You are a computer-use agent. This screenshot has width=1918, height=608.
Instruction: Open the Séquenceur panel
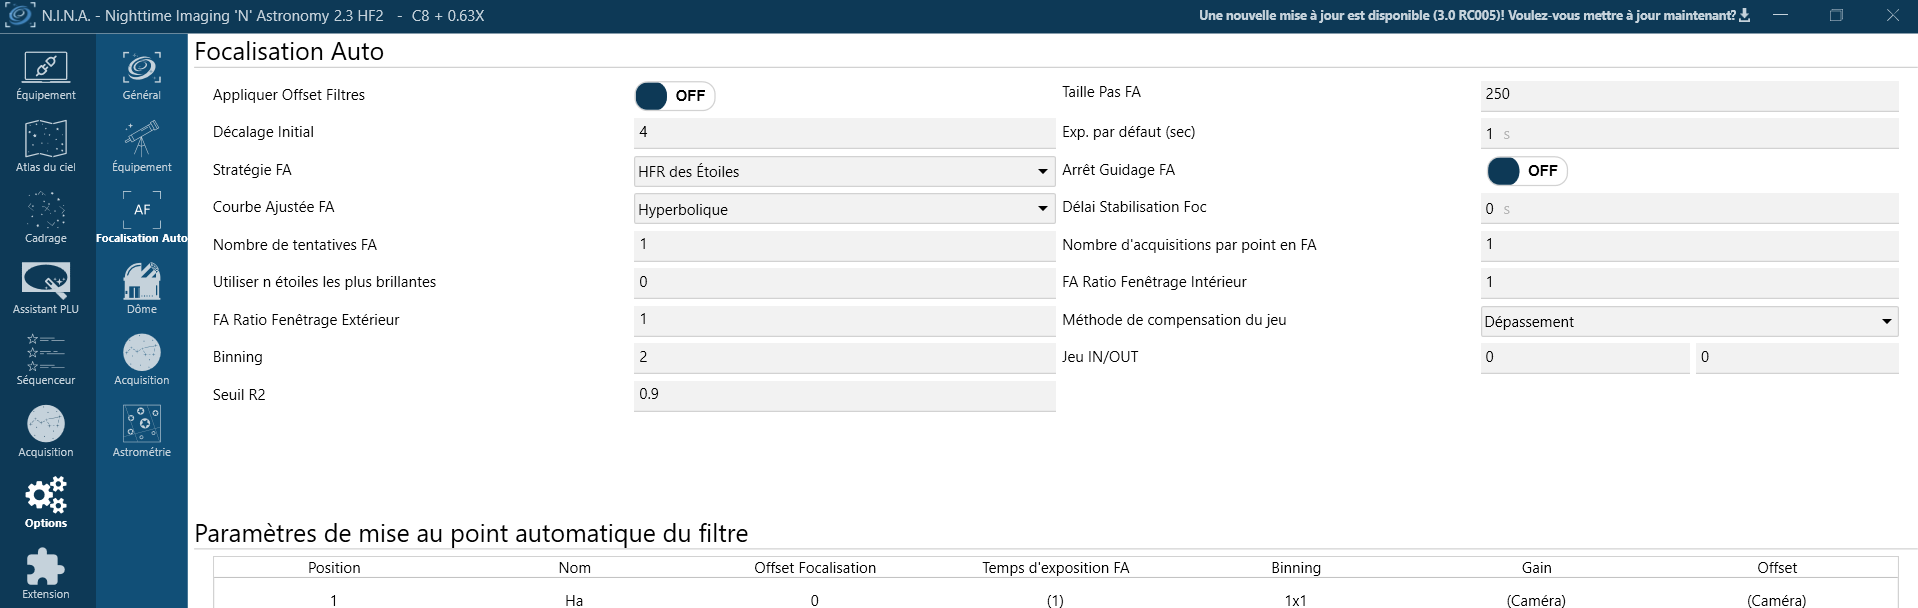pyautogui.click(x=46, y=360)
